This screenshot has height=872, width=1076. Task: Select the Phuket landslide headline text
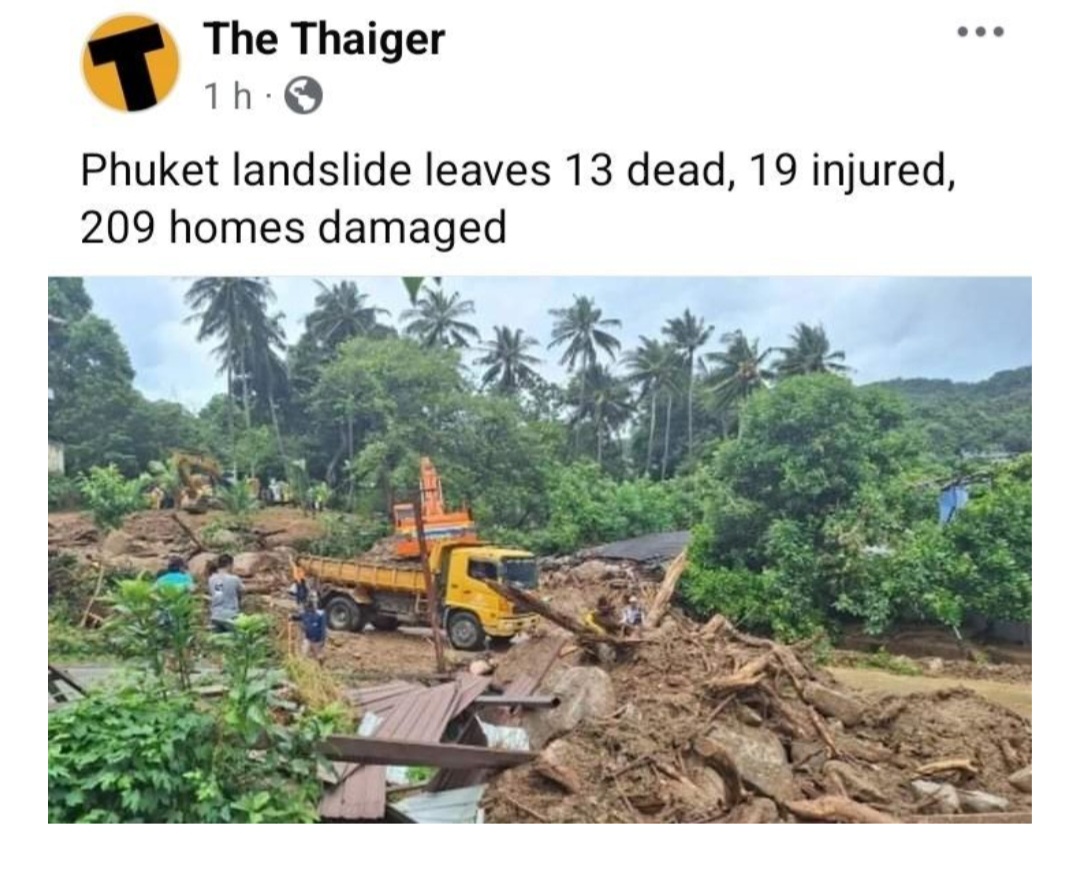517,198
